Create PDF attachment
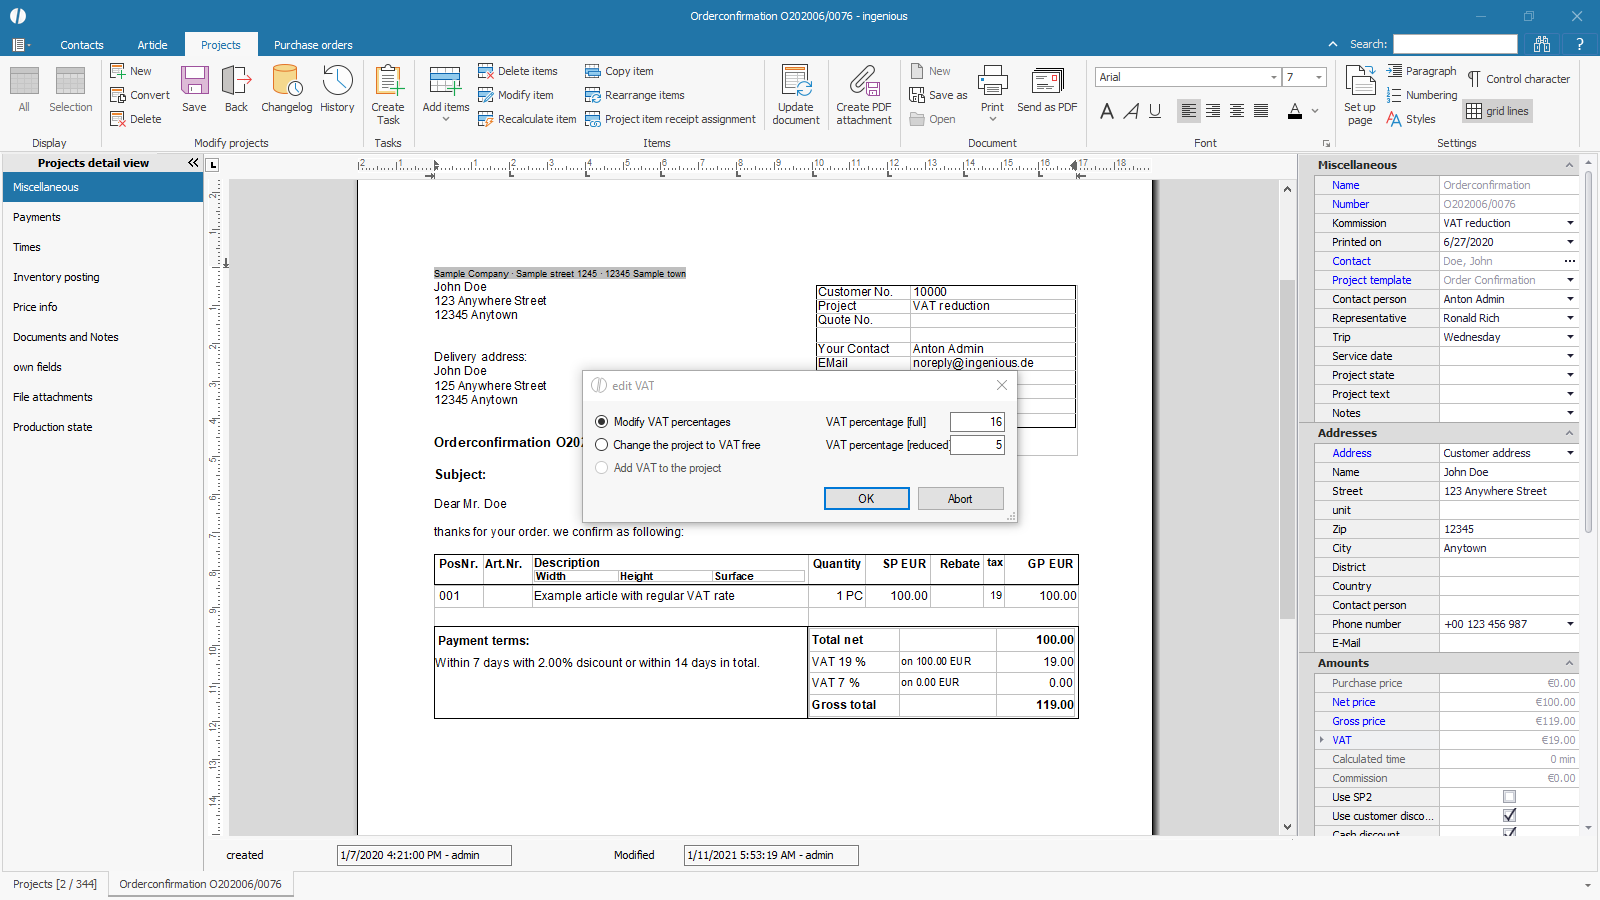 pyautogui.click(x=864, y=94)
